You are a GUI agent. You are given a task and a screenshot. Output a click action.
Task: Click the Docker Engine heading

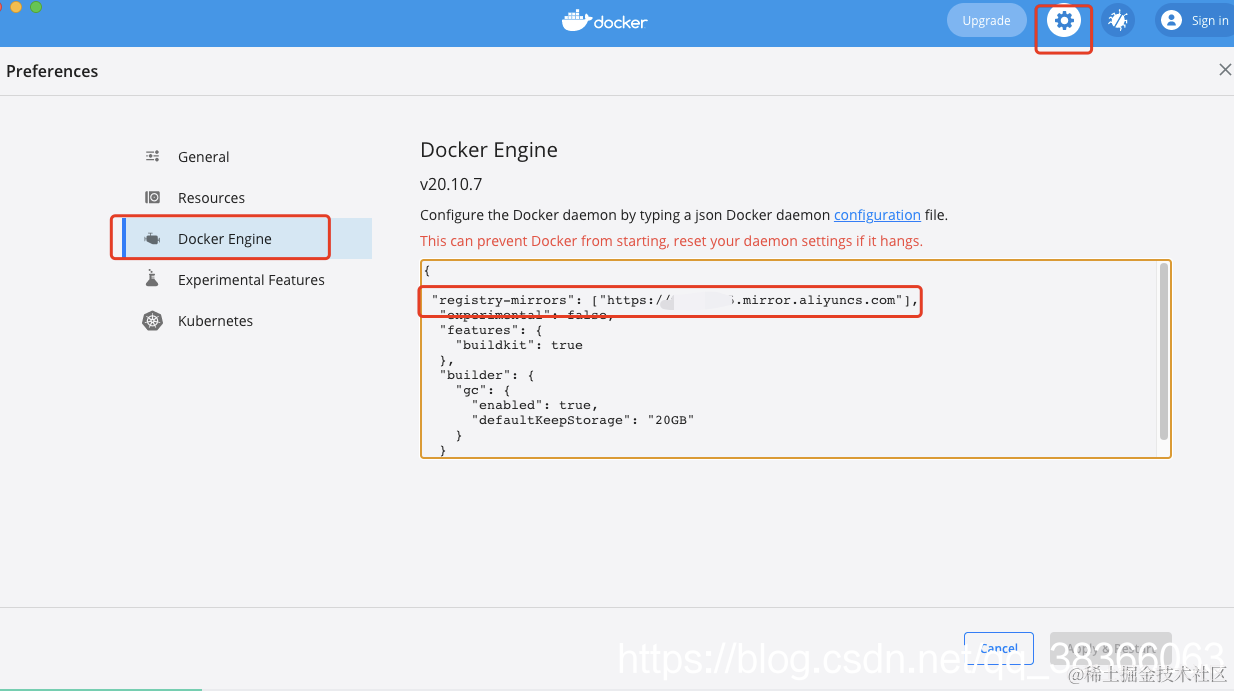(x=489, y=150)
